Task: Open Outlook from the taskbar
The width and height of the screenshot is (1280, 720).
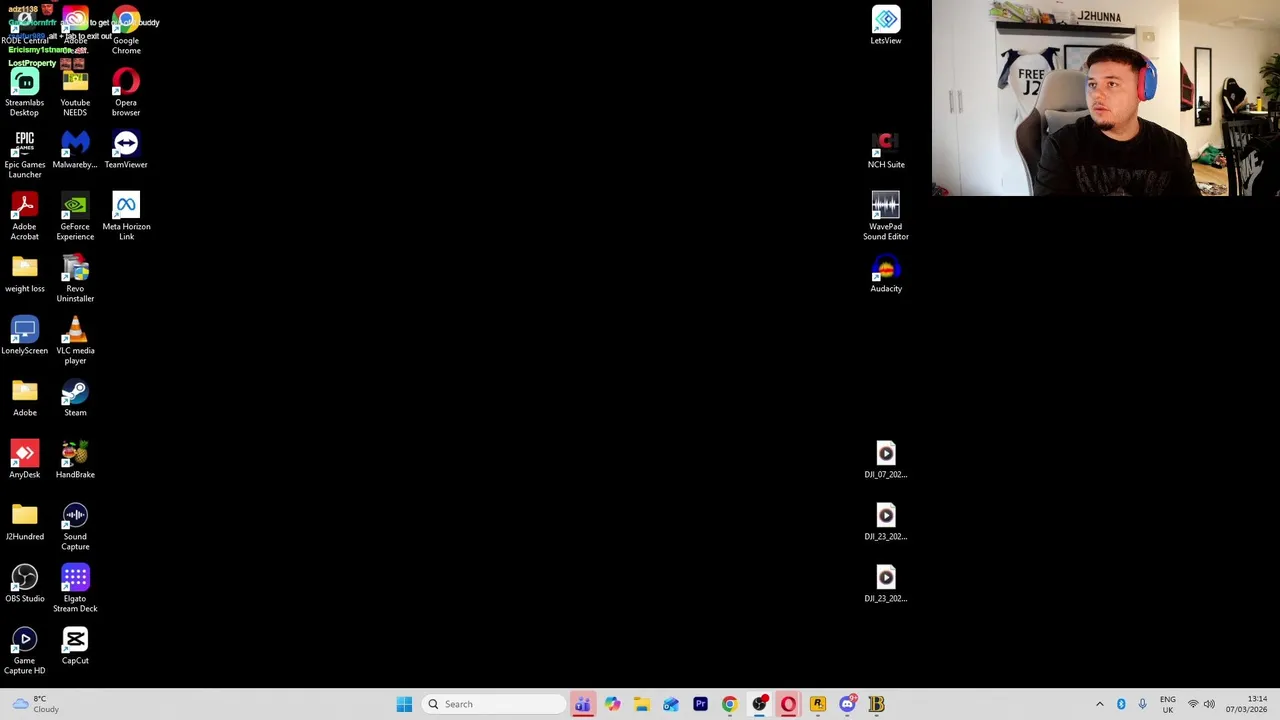Action: coord(671,704)
